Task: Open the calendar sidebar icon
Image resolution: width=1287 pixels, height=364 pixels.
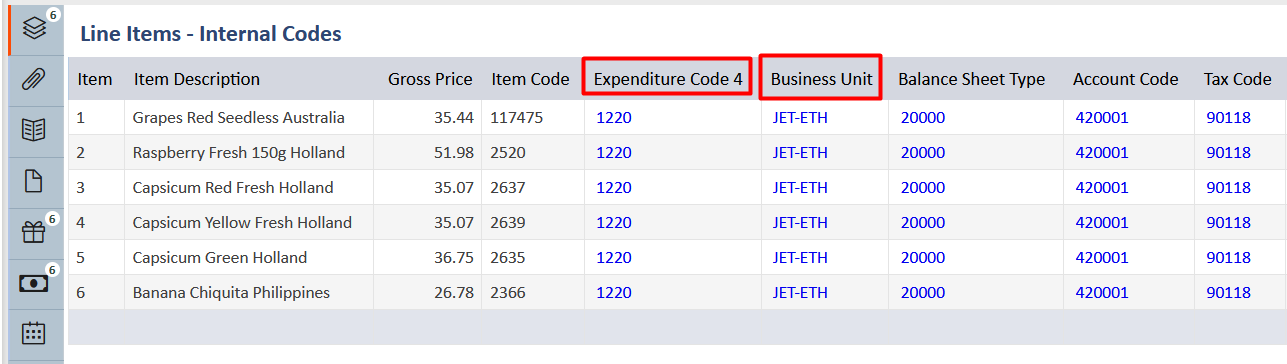Action: click(x=35, y=333)
